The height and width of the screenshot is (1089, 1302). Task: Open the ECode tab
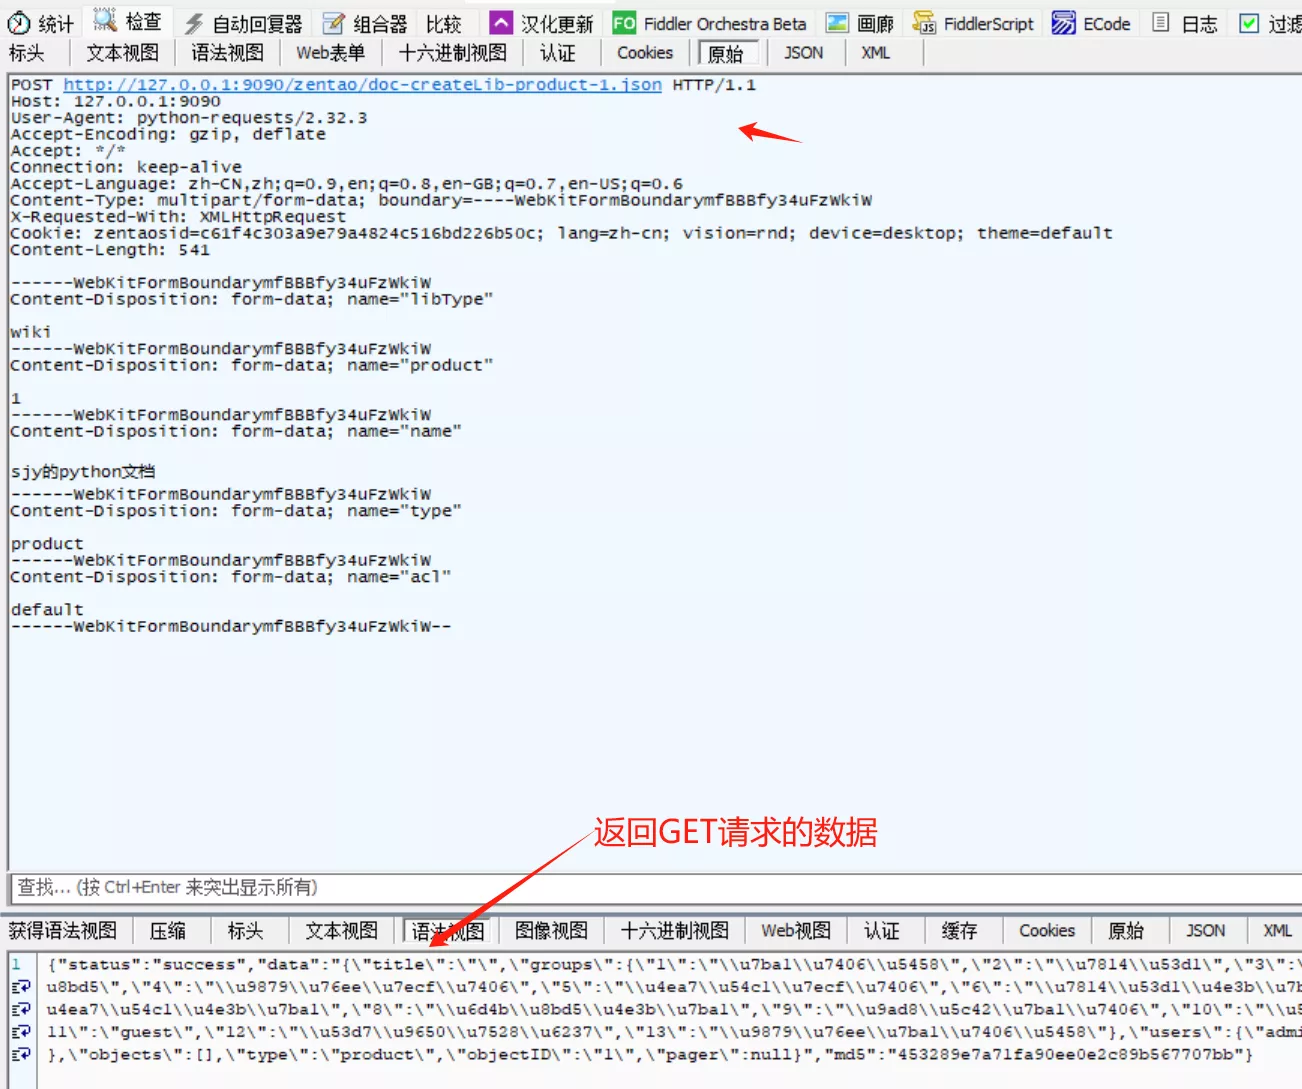point(1092,23)
